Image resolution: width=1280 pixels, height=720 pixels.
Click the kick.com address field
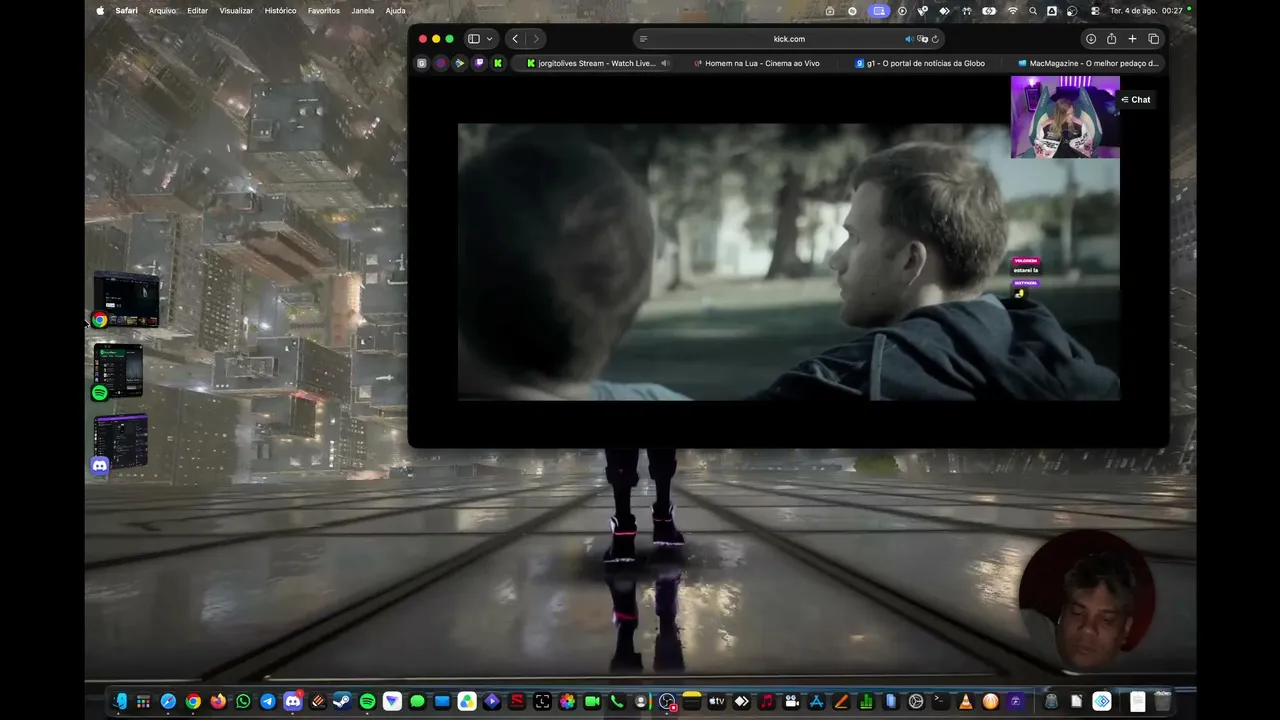coord(789,39)
